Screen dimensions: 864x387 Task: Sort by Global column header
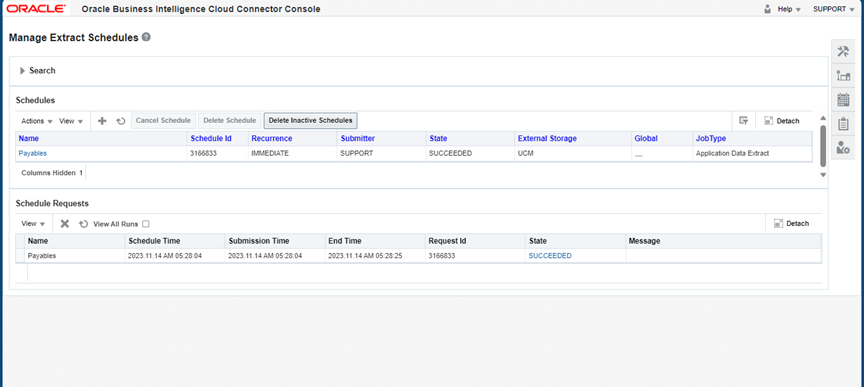(x=646, y=138)
